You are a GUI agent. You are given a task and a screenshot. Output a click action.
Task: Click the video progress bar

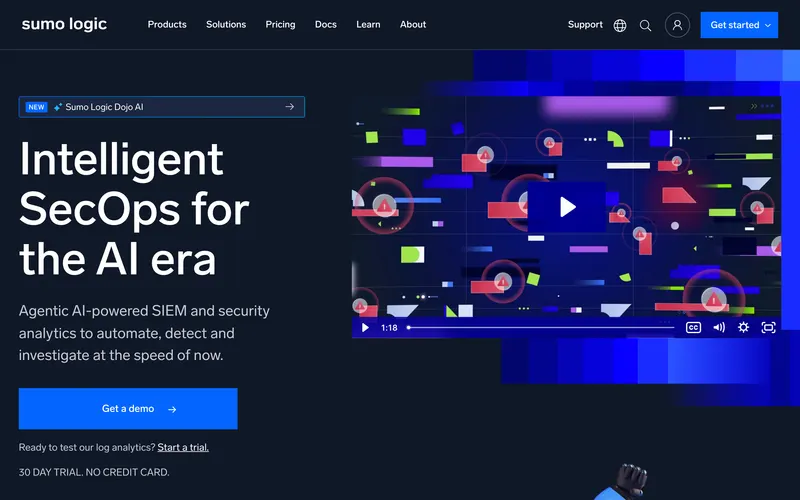point(541,328)
